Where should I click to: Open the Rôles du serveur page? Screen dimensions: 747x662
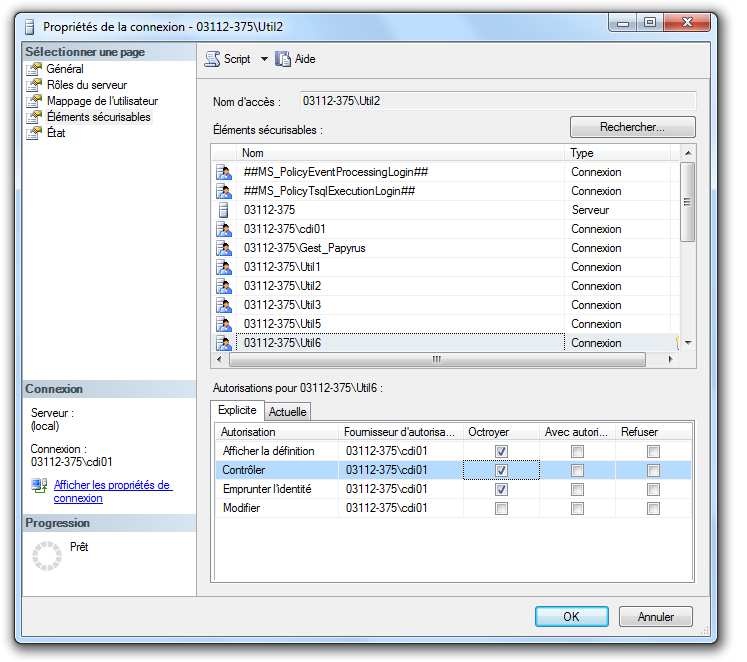click(x=87, y=85)
